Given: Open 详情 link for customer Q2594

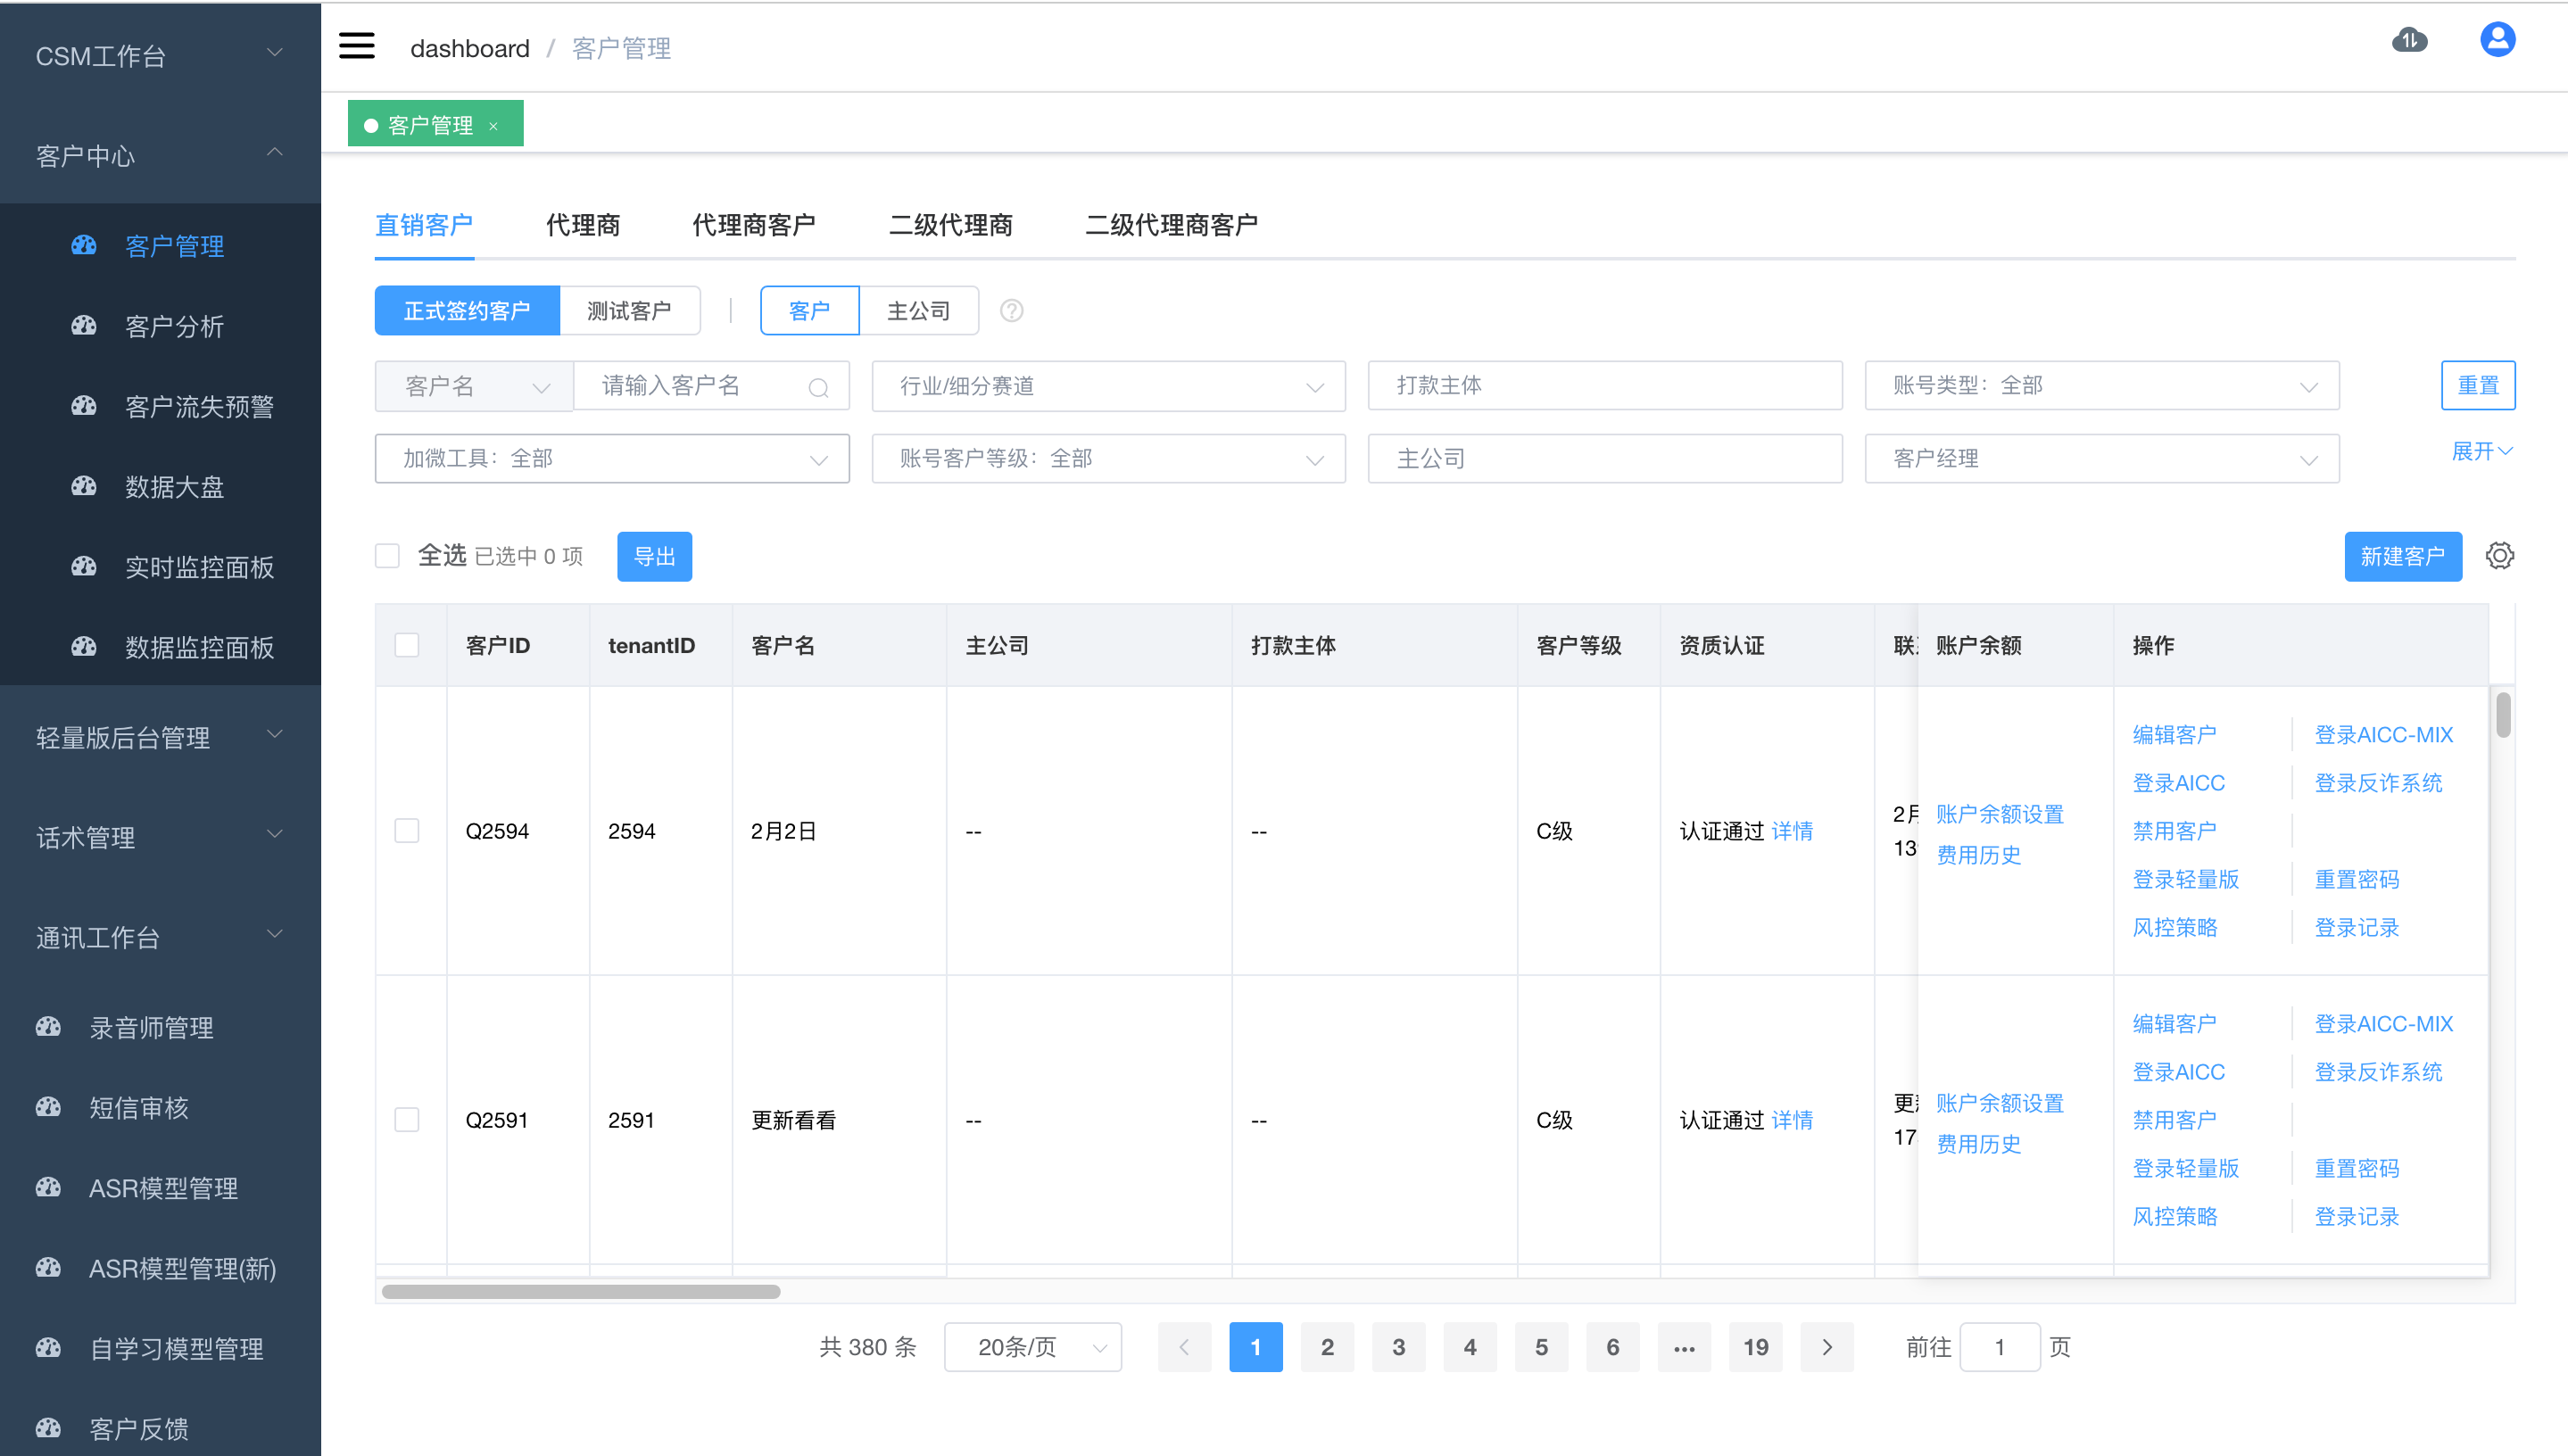Looking at the screenshot, I should coord(1792,831).
